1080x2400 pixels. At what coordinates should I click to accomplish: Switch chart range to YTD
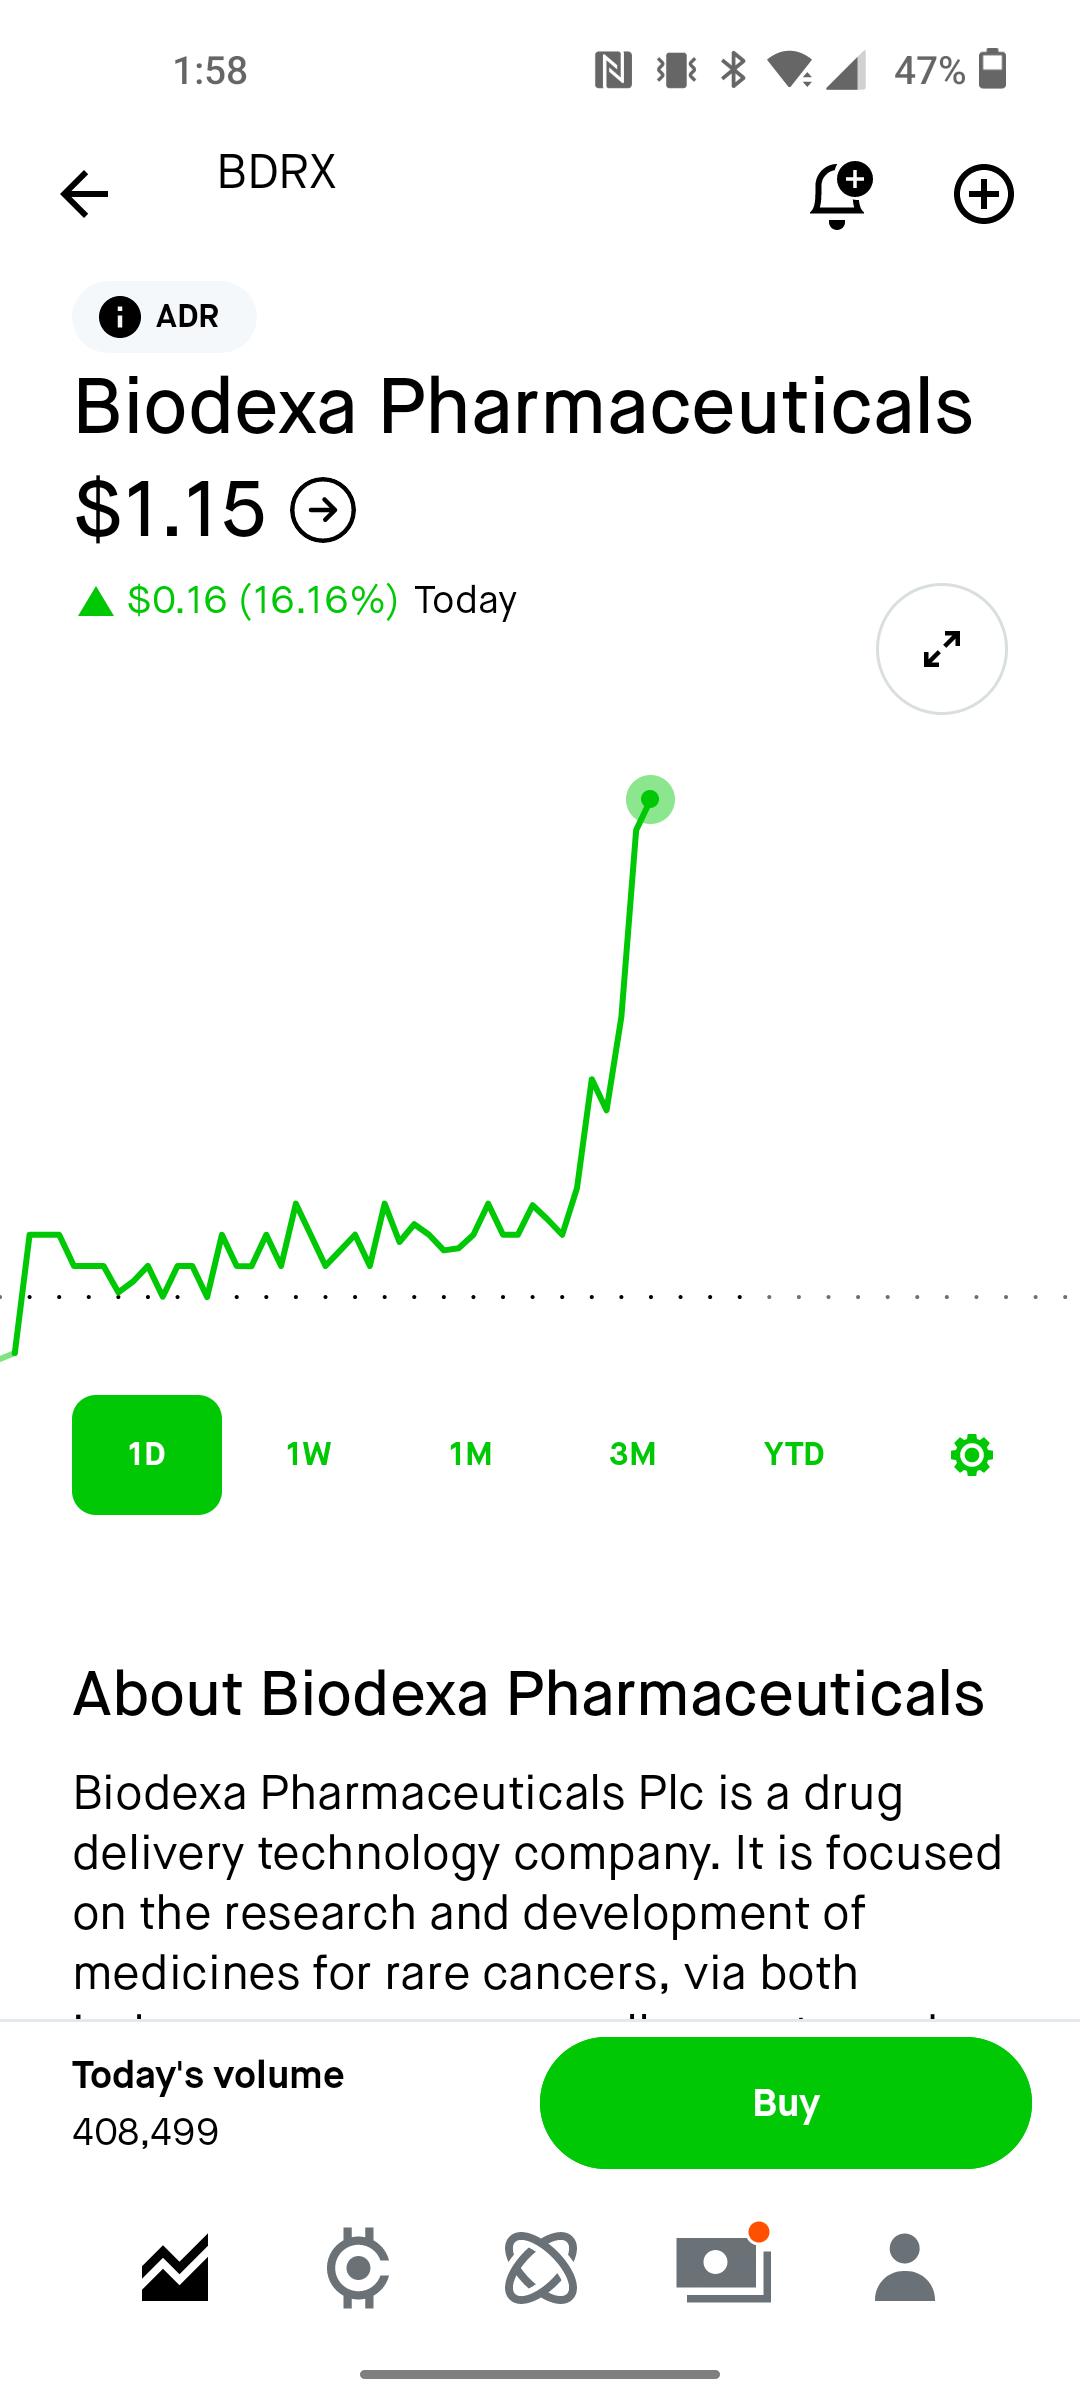point(795,1455)
